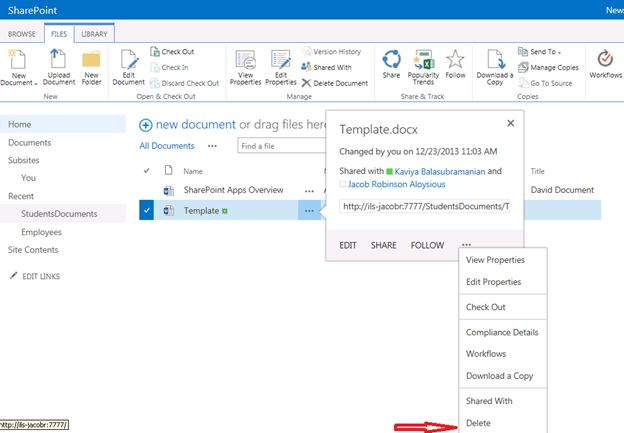
Task: Click the Find a file search box
Action: point(281,146)
